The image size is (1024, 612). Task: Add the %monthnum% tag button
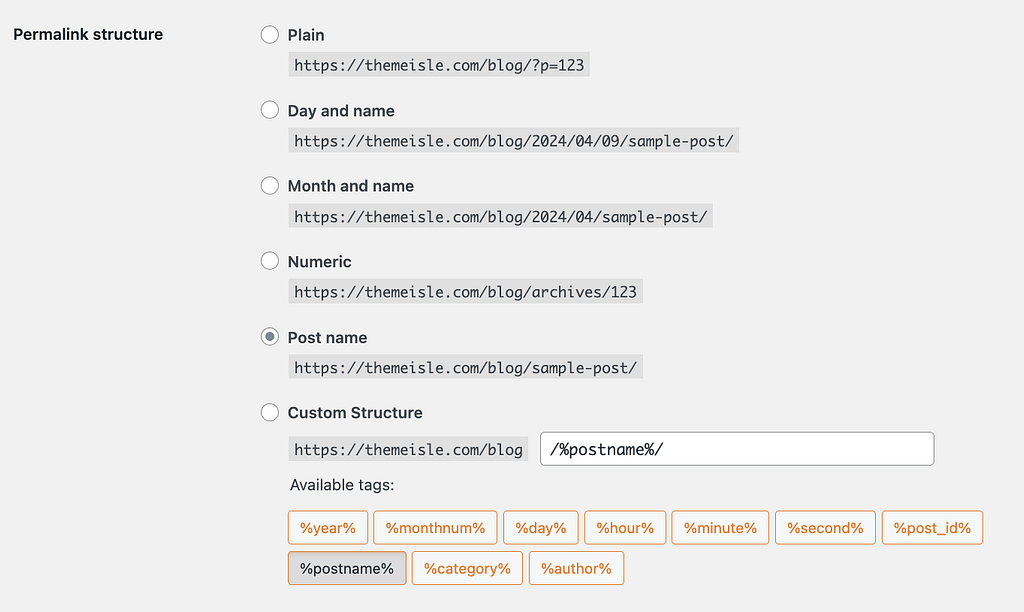click(x=435, y=528)
